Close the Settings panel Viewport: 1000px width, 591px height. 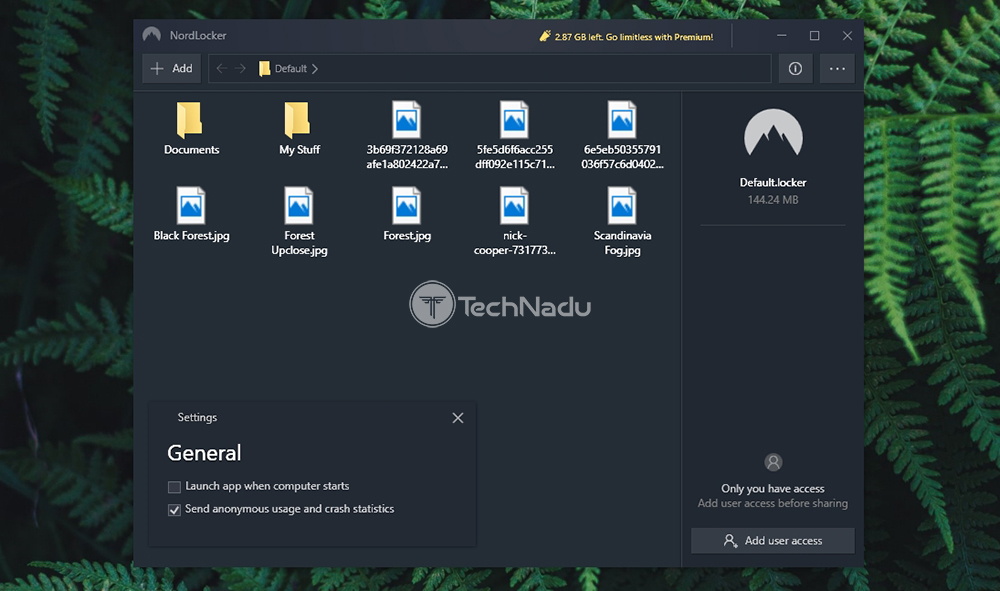[x=458, y=418]
